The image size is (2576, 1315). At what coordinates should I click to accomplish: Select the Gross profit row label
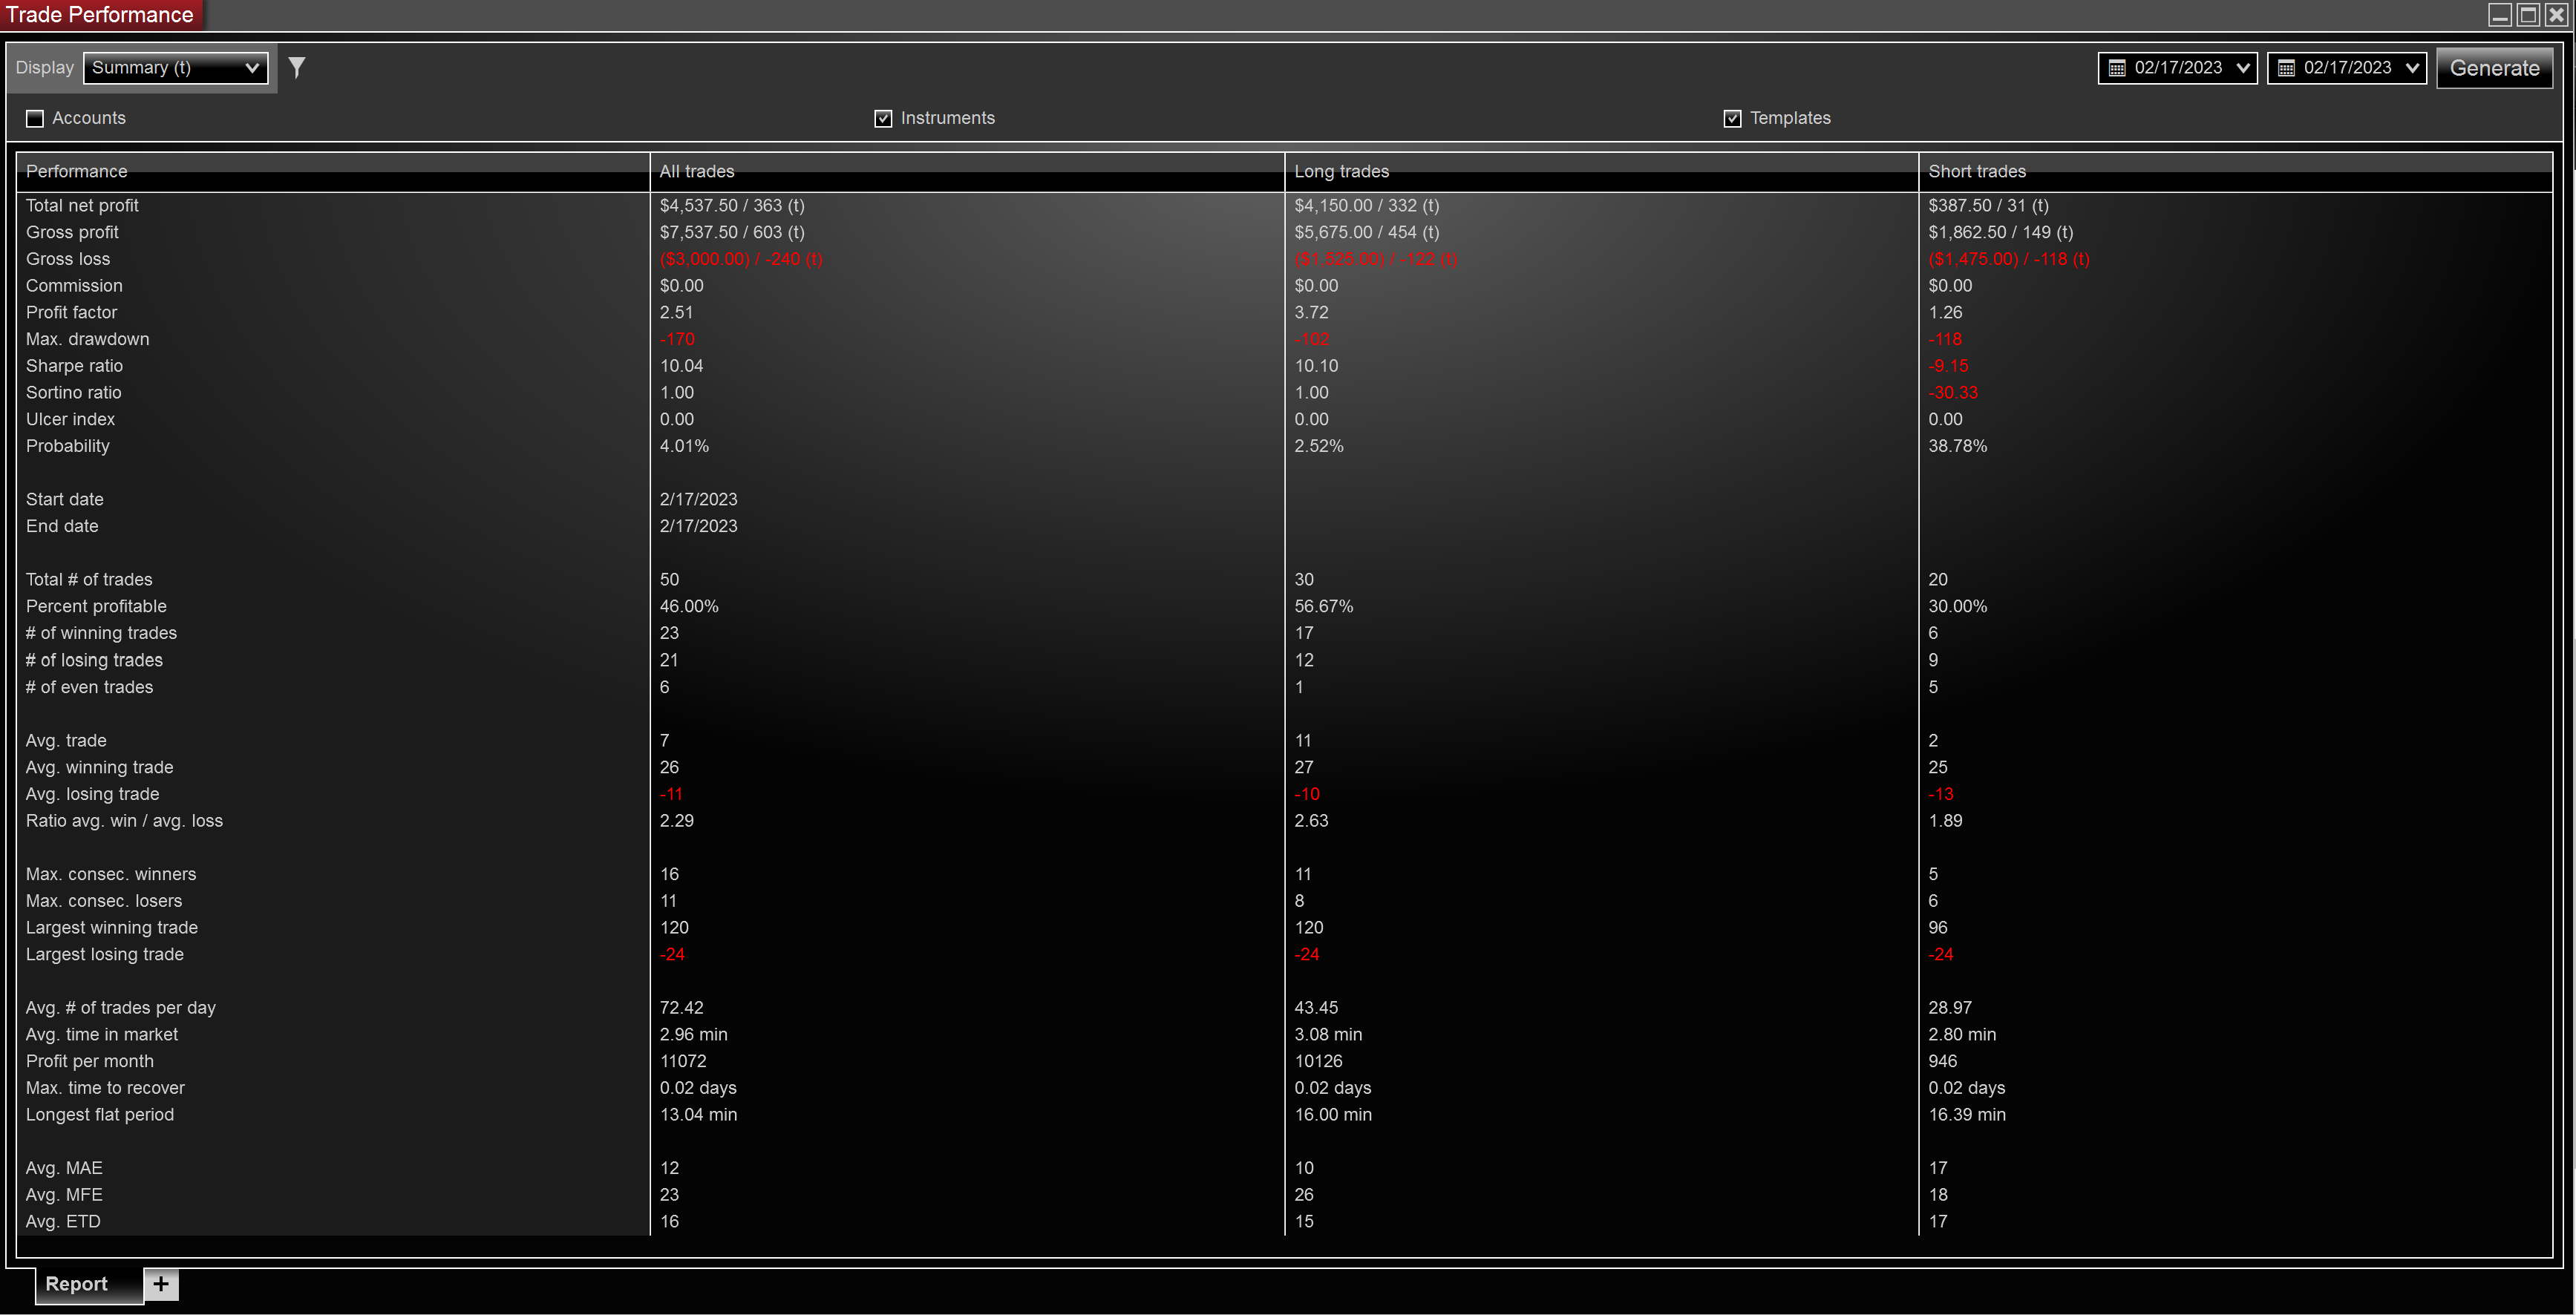pos(72,232)
